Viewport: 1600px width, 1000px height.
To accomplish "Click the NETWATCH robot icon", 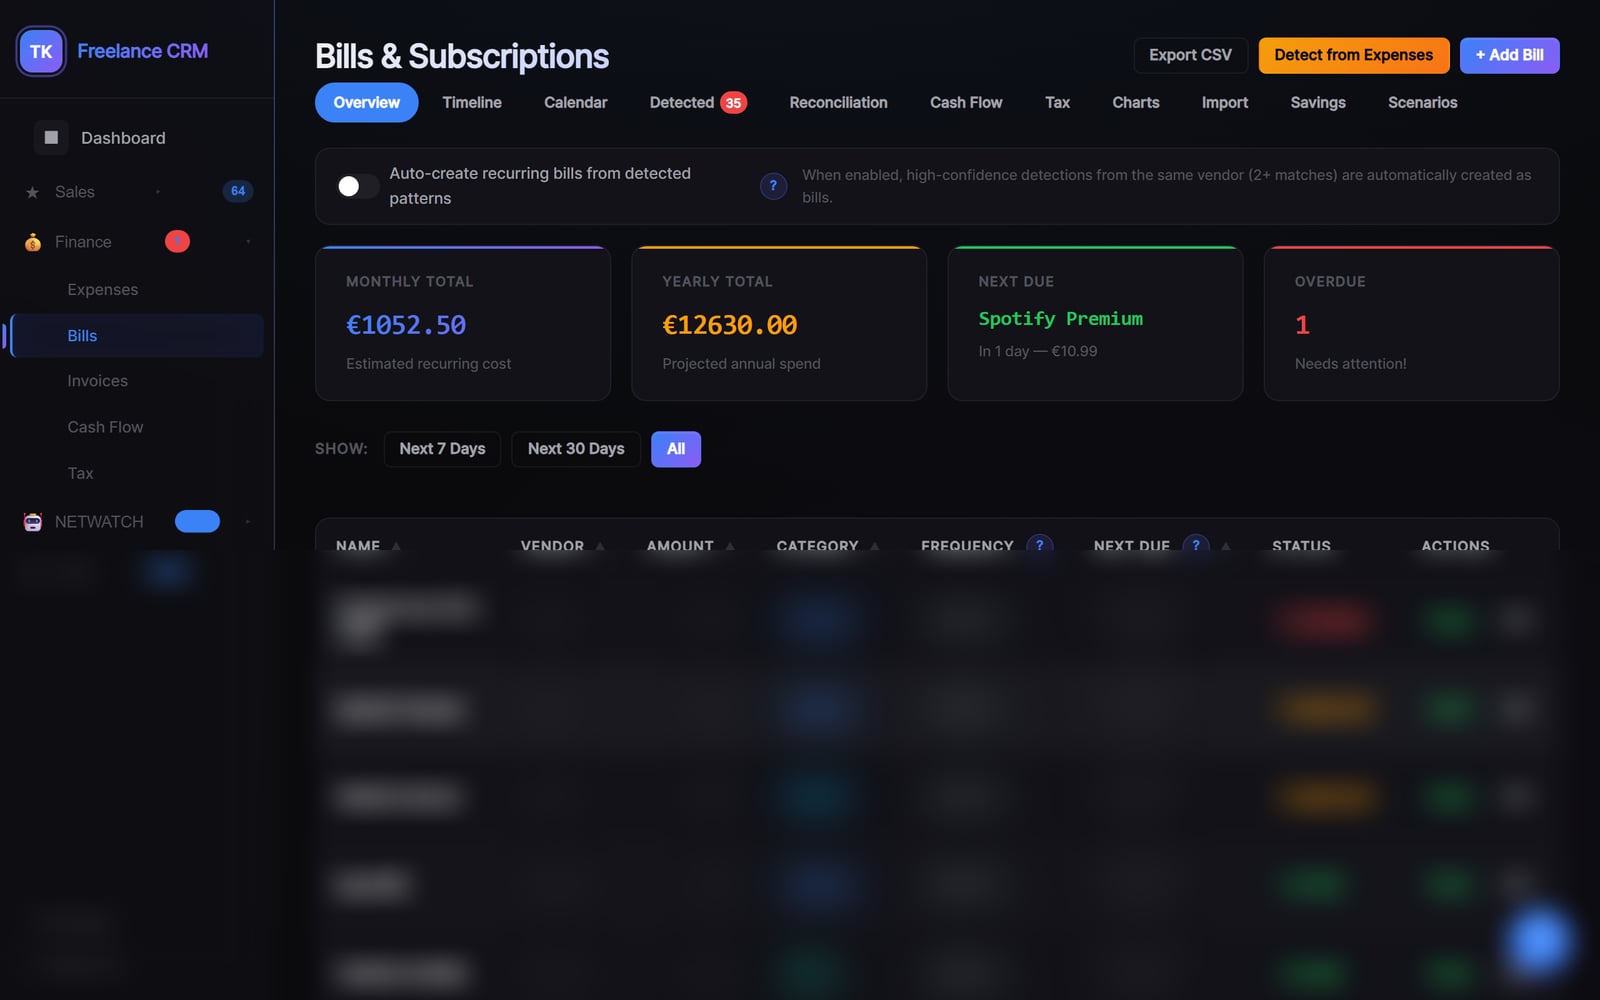I will (33, 522).
